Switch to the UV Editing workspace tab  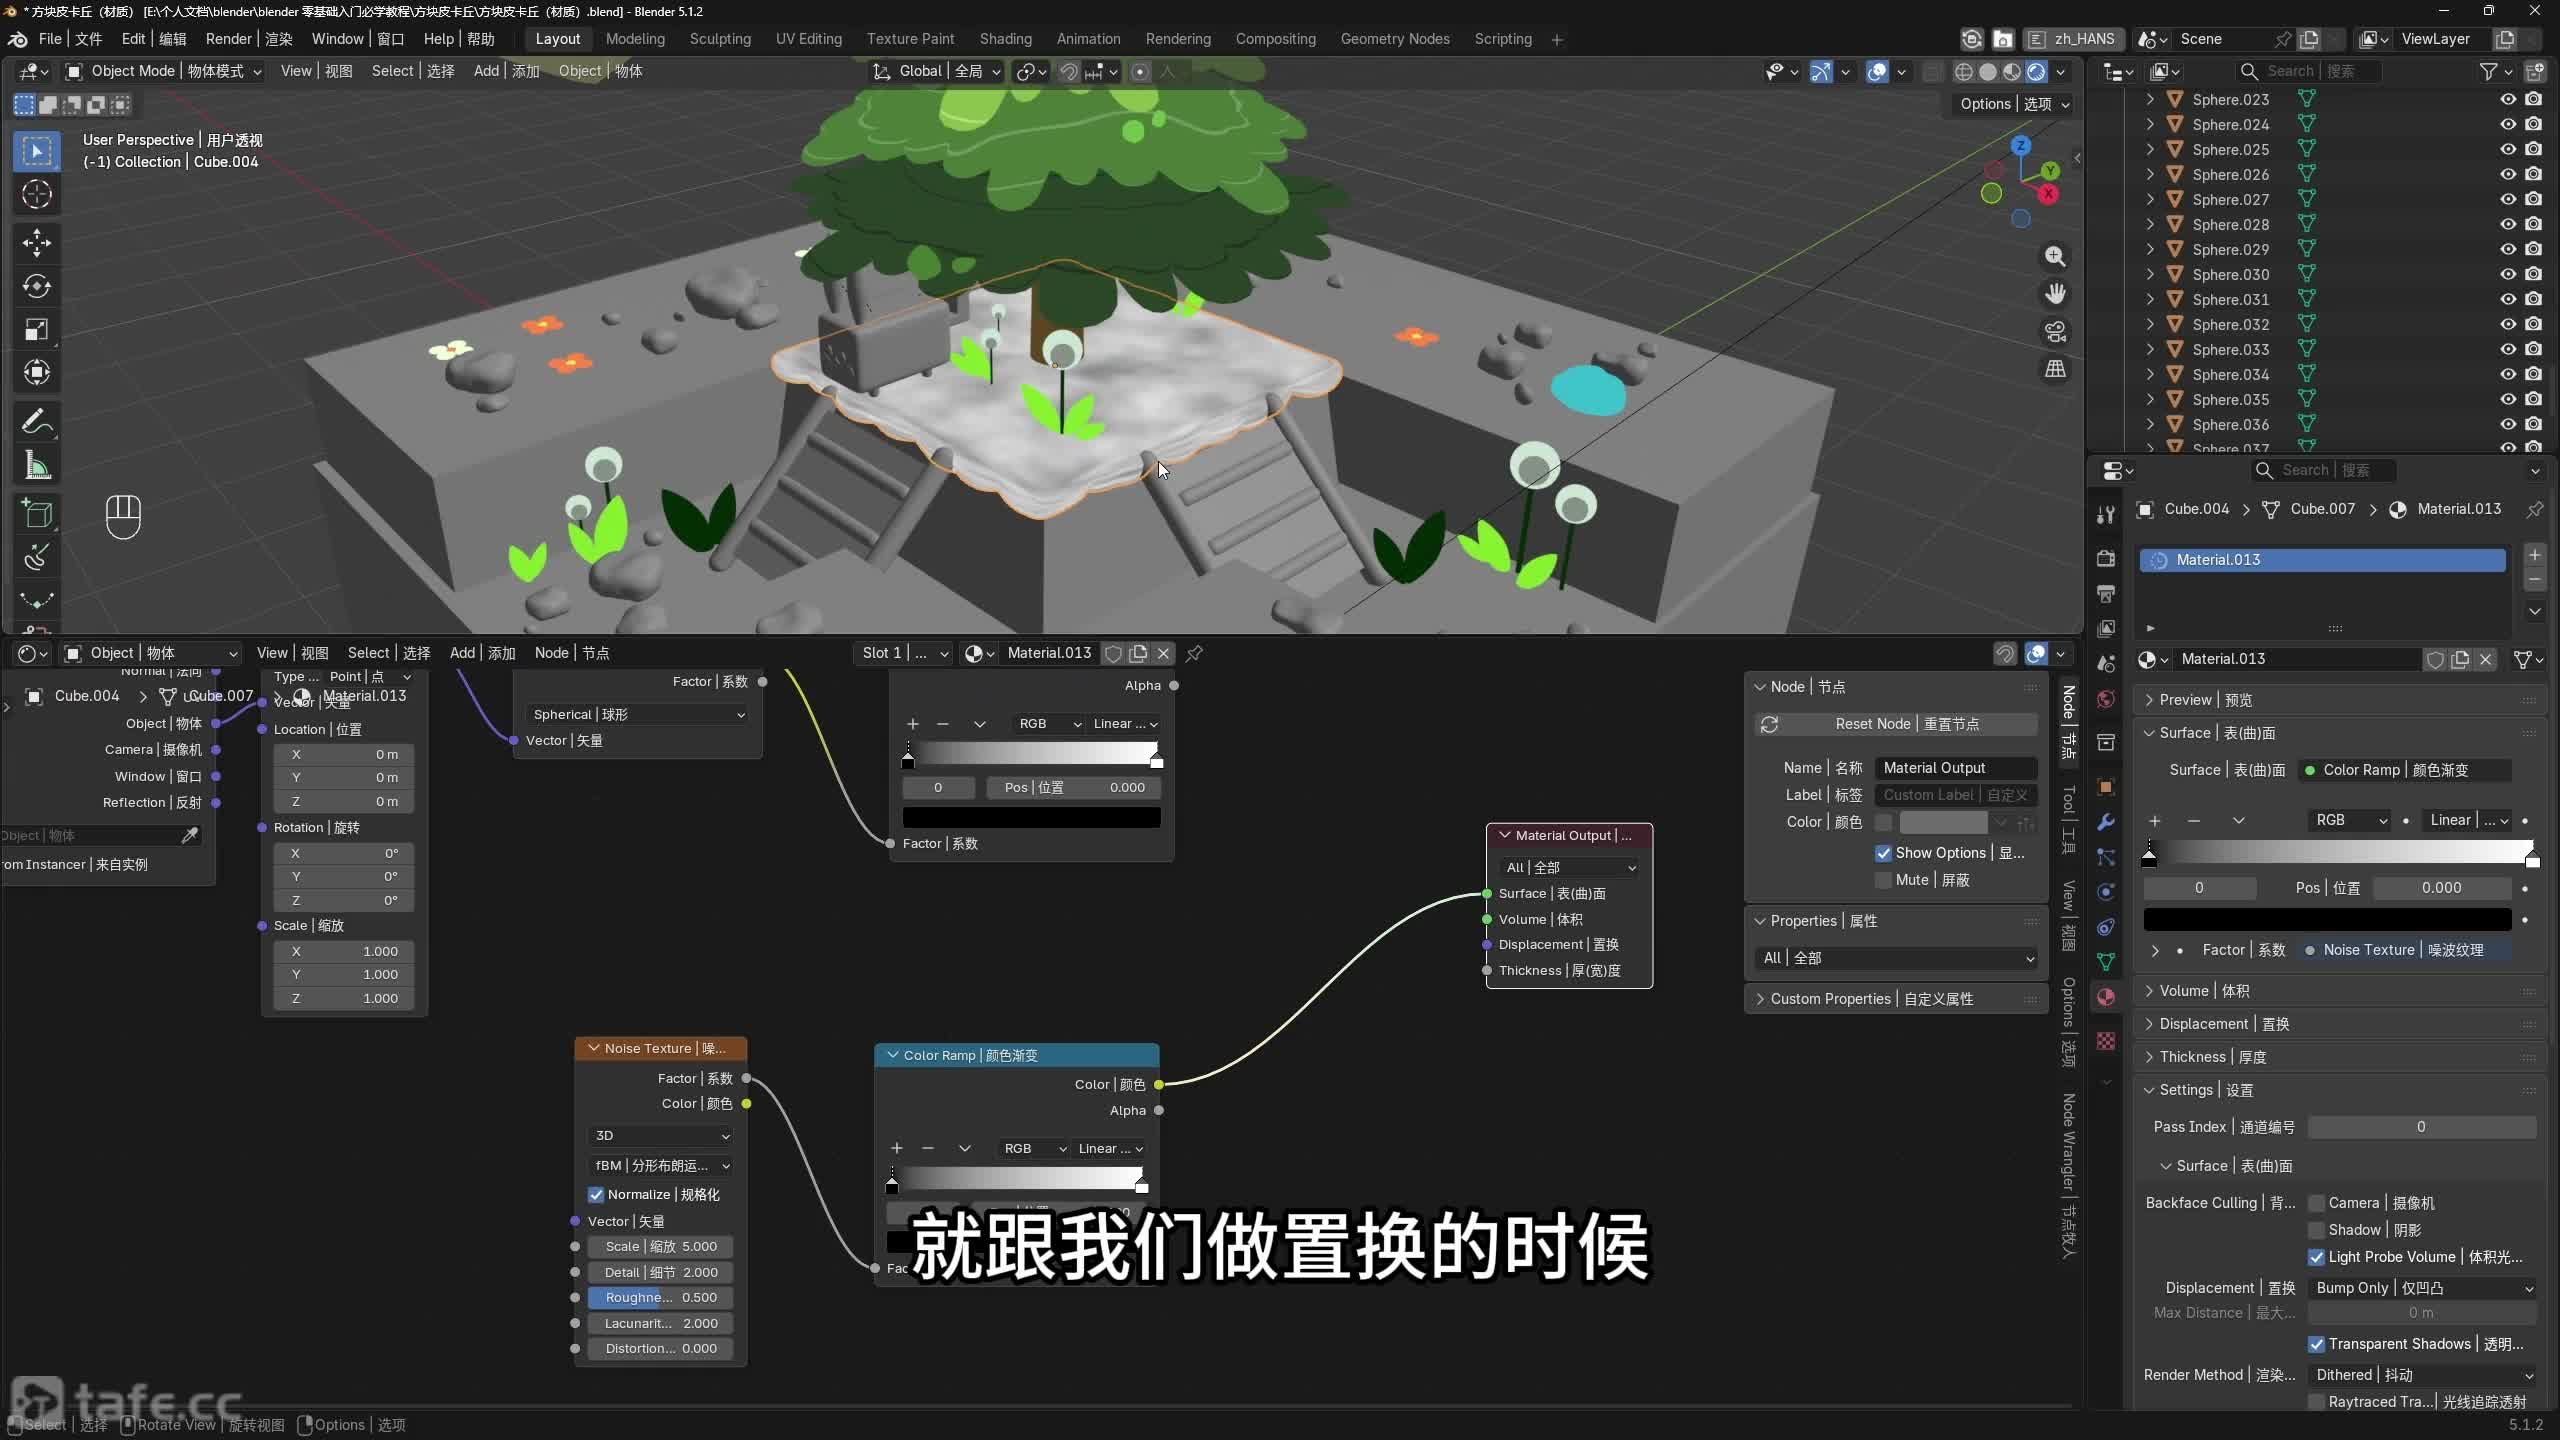pos(809,39)
